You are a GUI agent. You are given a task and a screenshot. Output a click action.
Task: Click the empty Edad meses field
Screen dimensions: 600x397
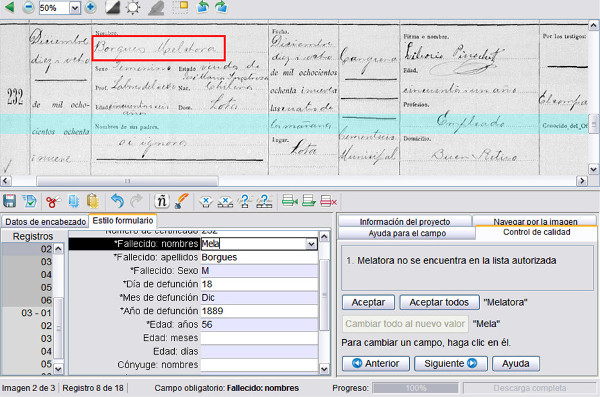pyautogui.click(x=259, y=338)
